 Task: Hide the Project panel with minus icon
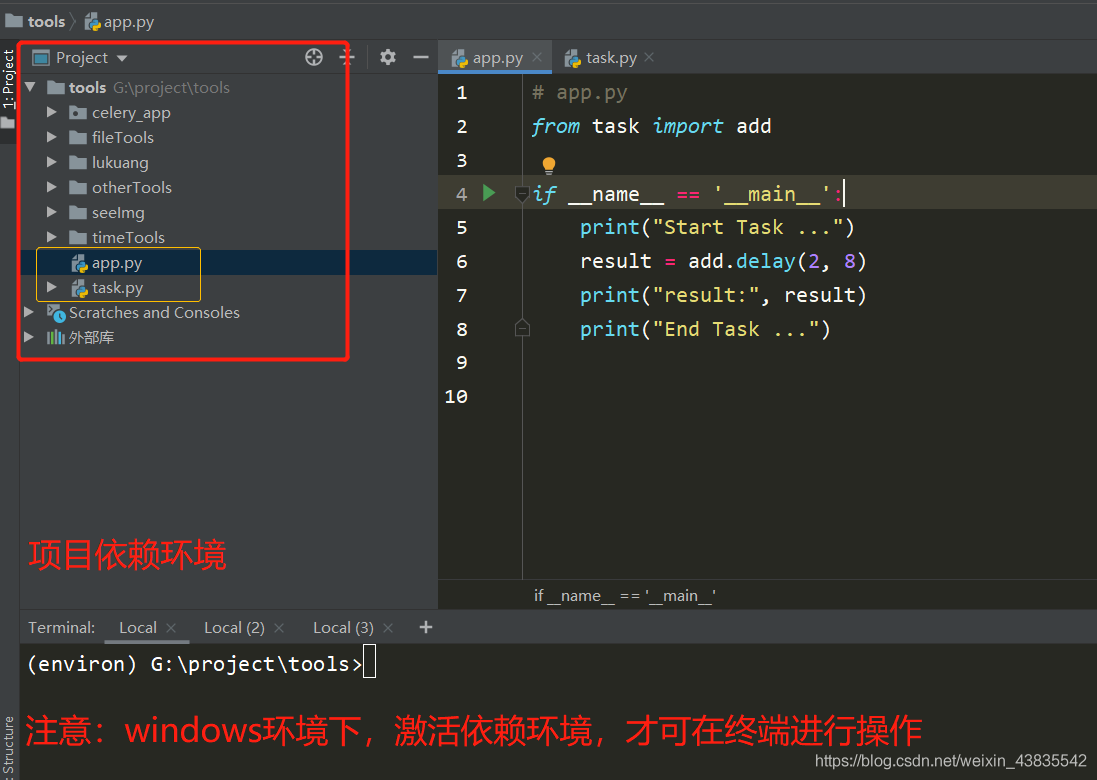(x=420, y=57)
